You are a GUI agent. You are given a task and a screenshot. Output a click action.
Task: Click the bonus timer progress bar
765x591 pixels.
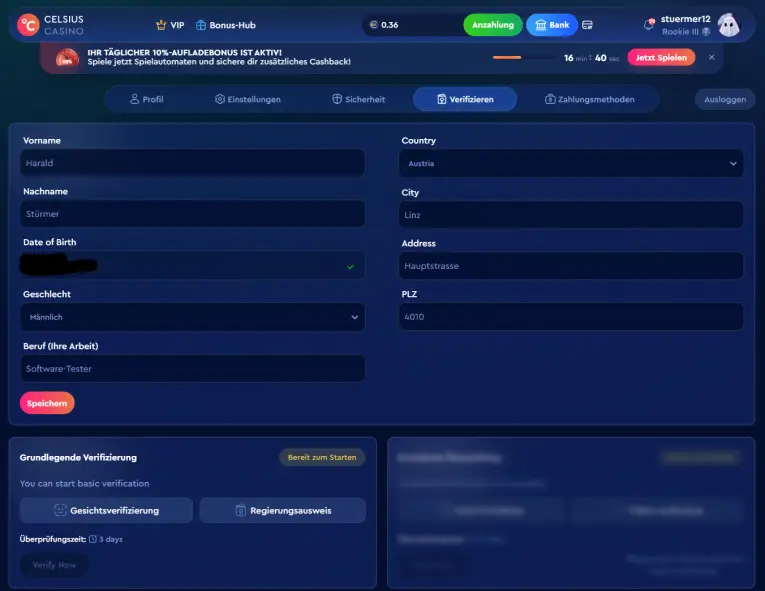524,58
